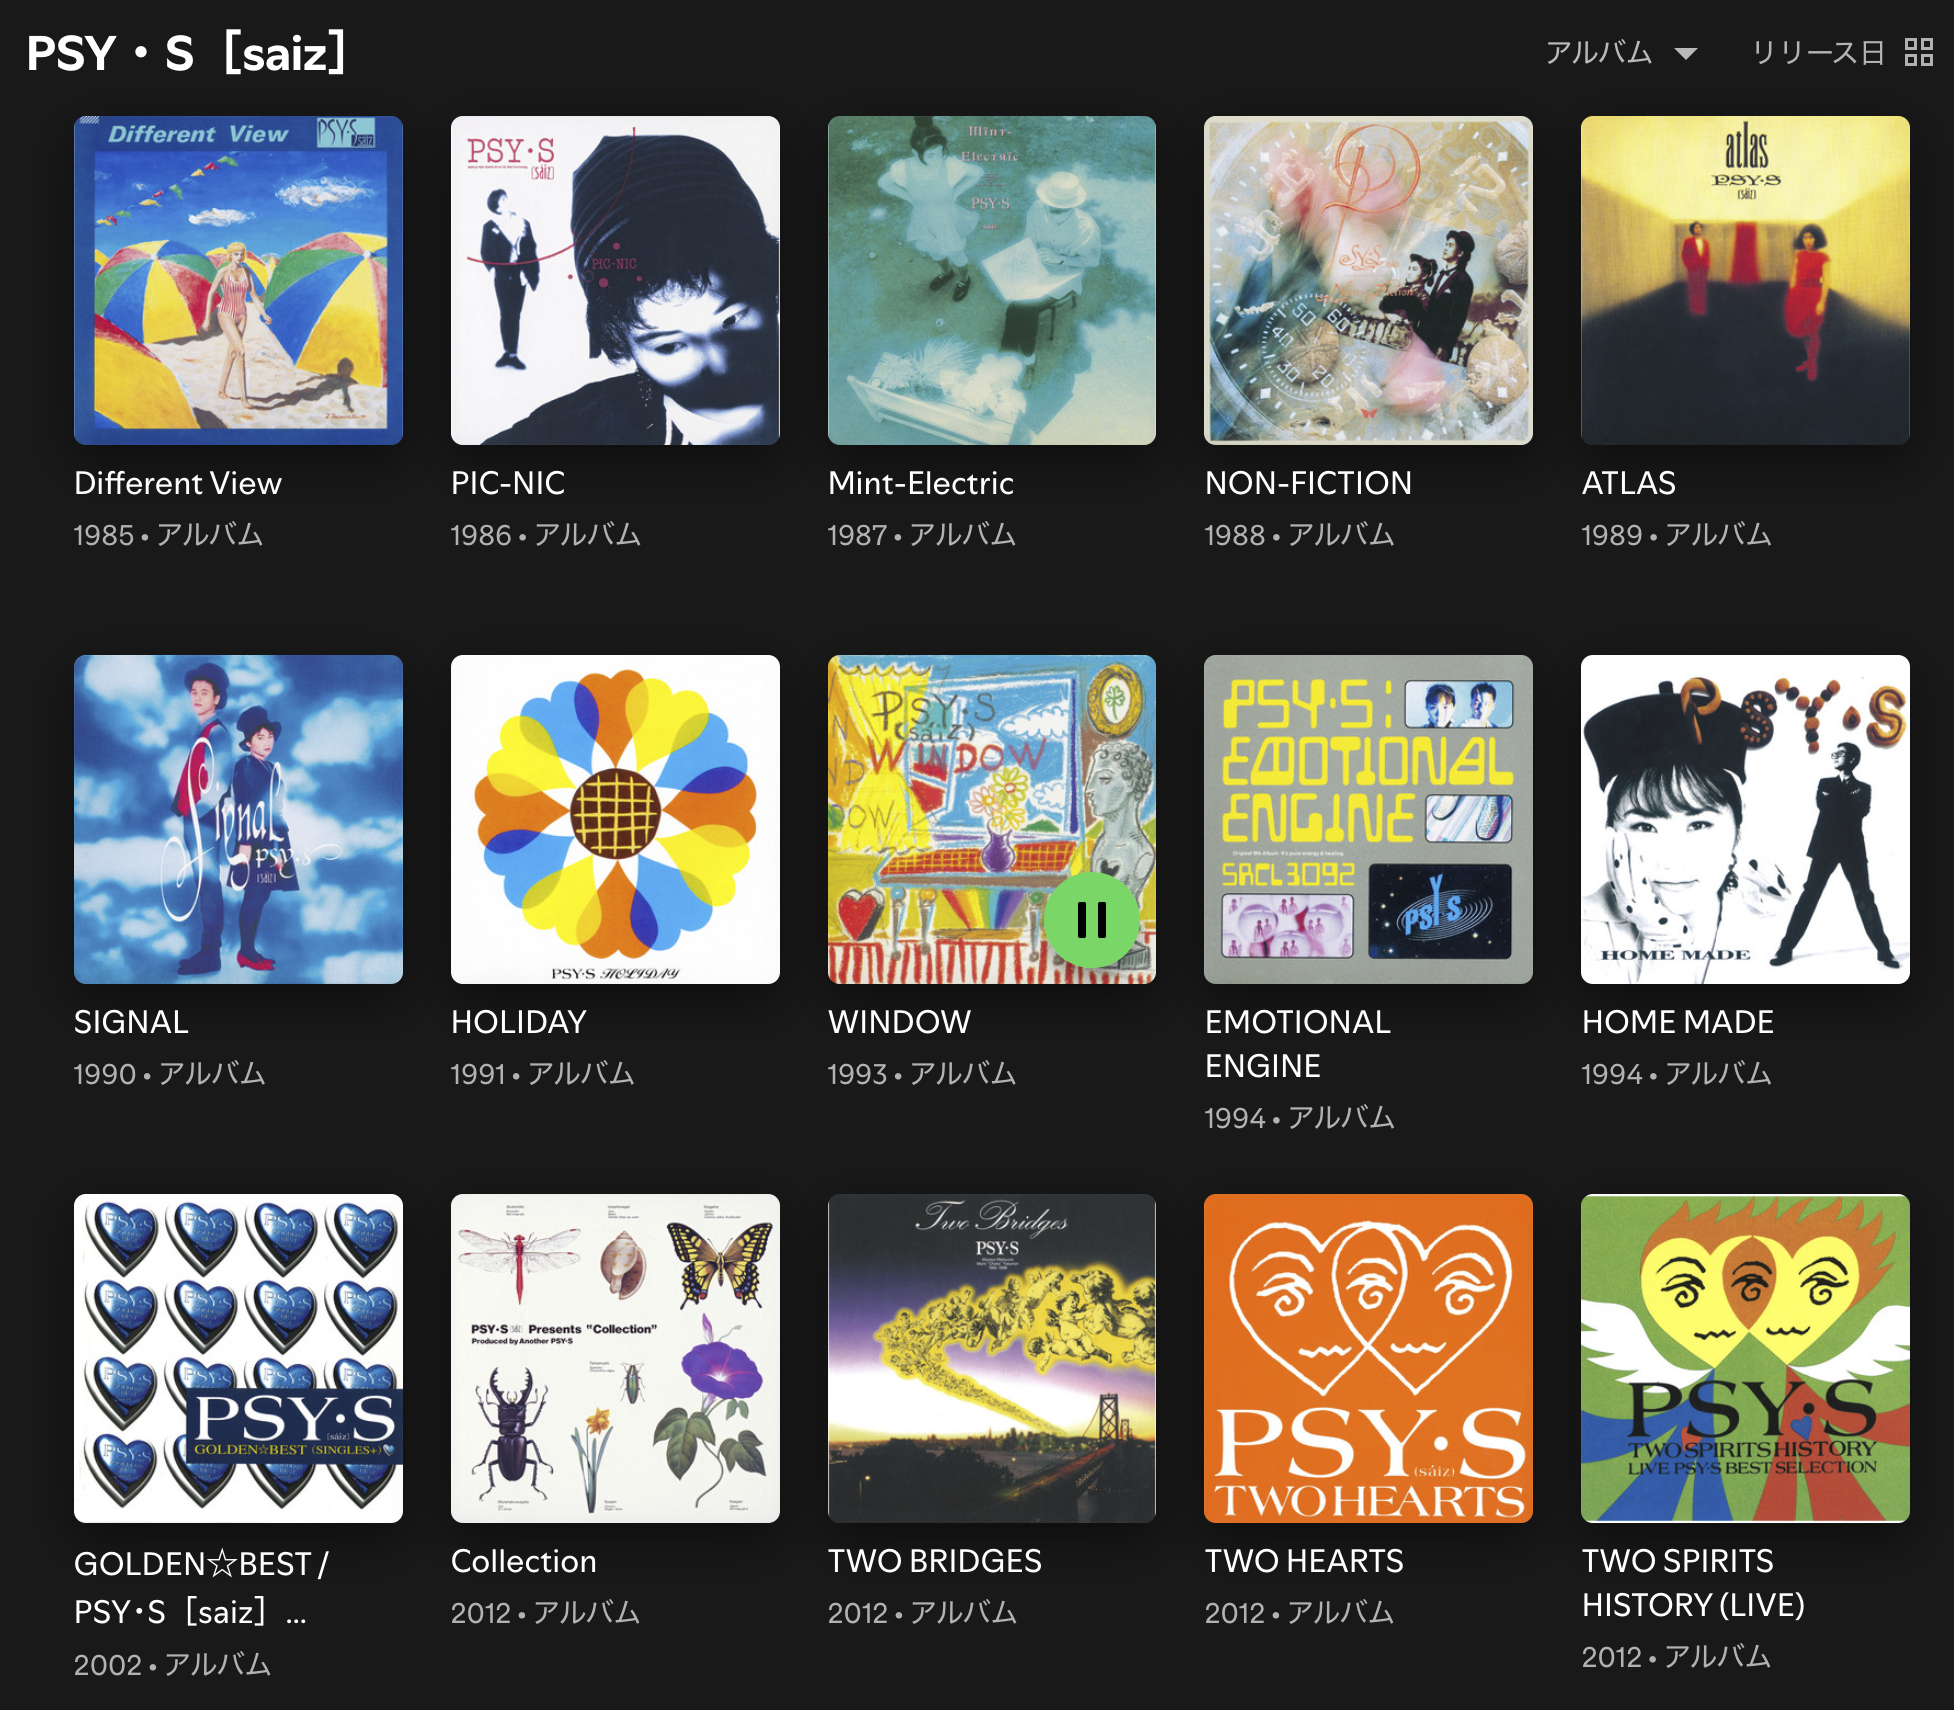
Task: Open the HOLIDAY album title link
Action: tap(518, 1022)
